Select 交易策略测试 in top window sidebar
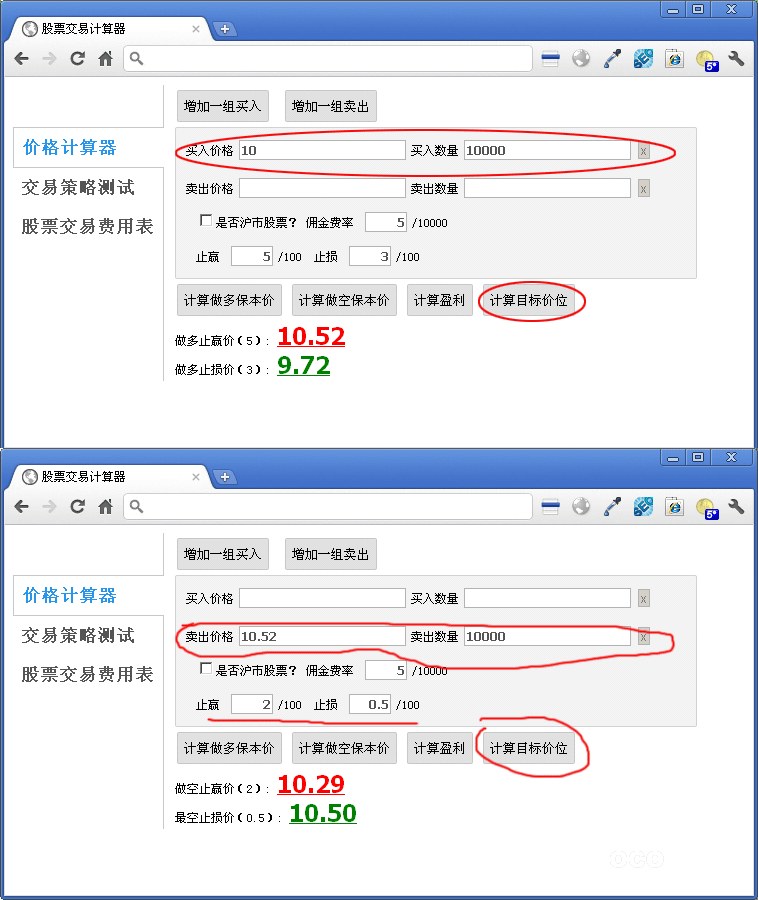 point(78,187)
